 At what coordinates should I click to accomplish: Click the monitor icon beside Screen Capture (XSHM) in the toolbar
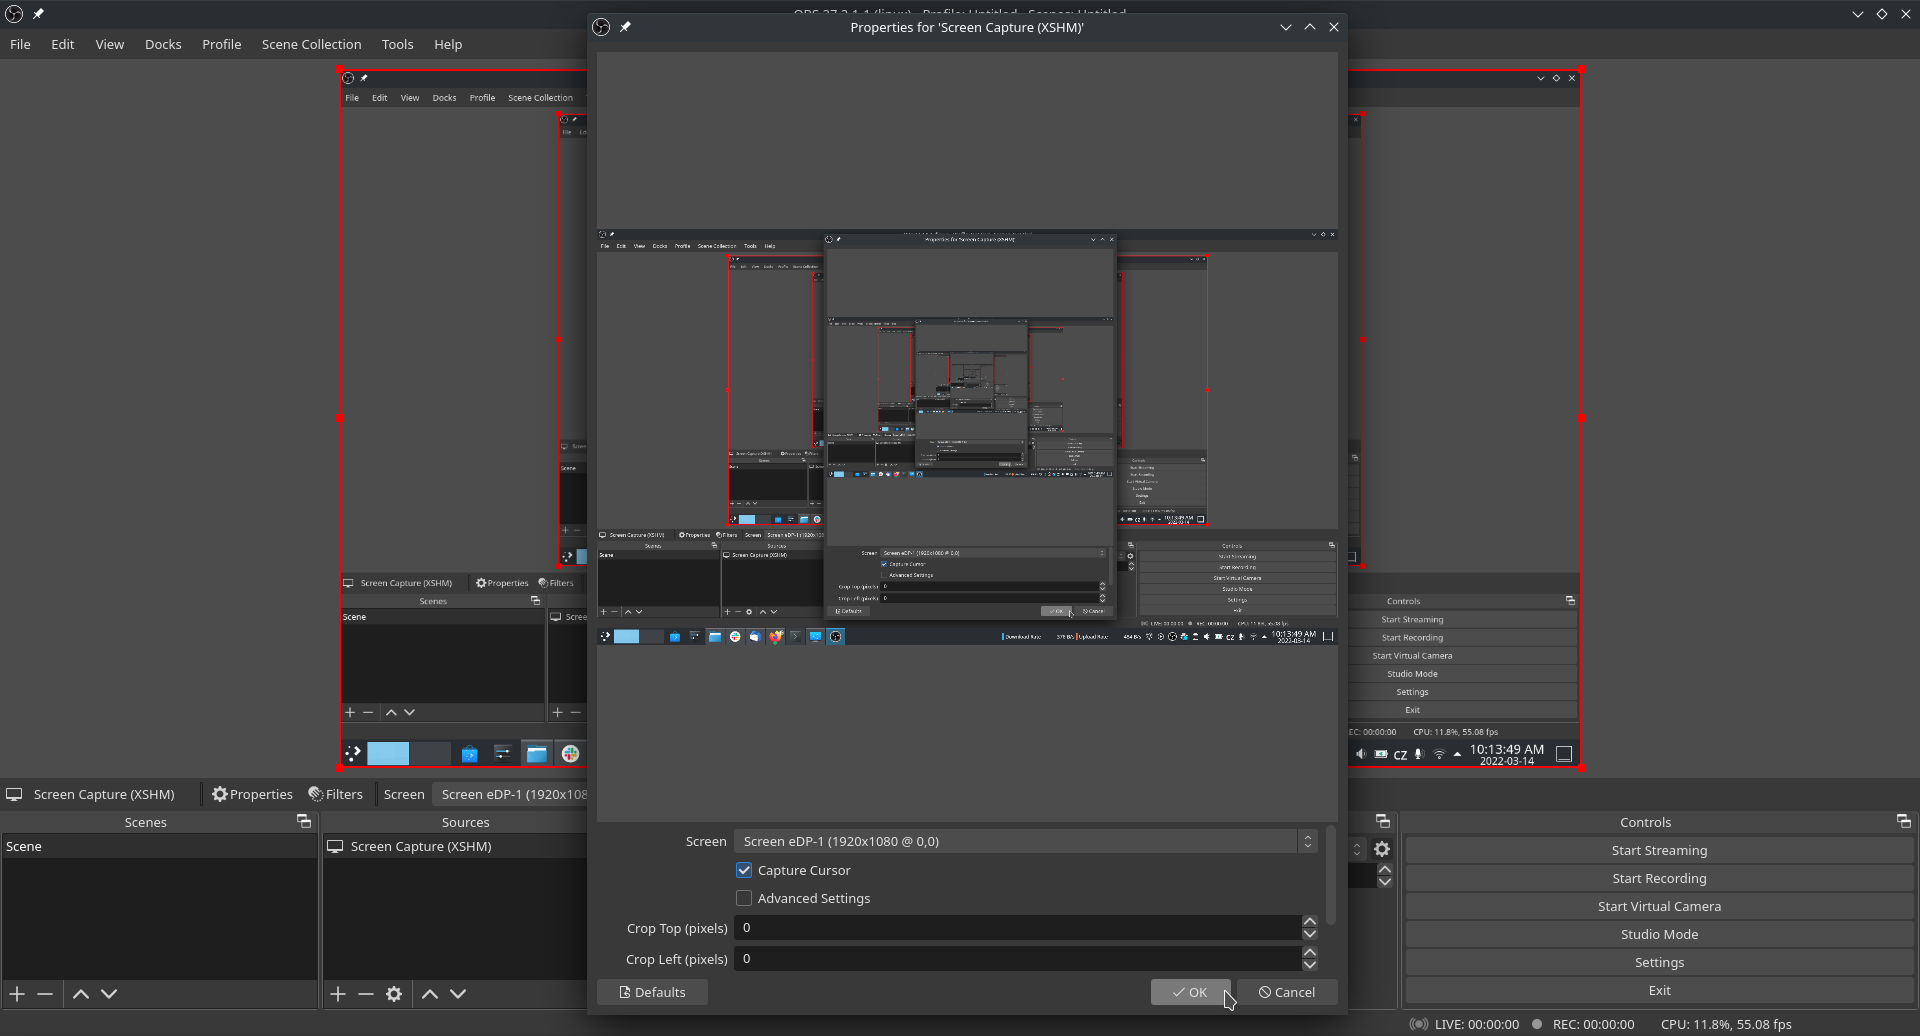14,794
